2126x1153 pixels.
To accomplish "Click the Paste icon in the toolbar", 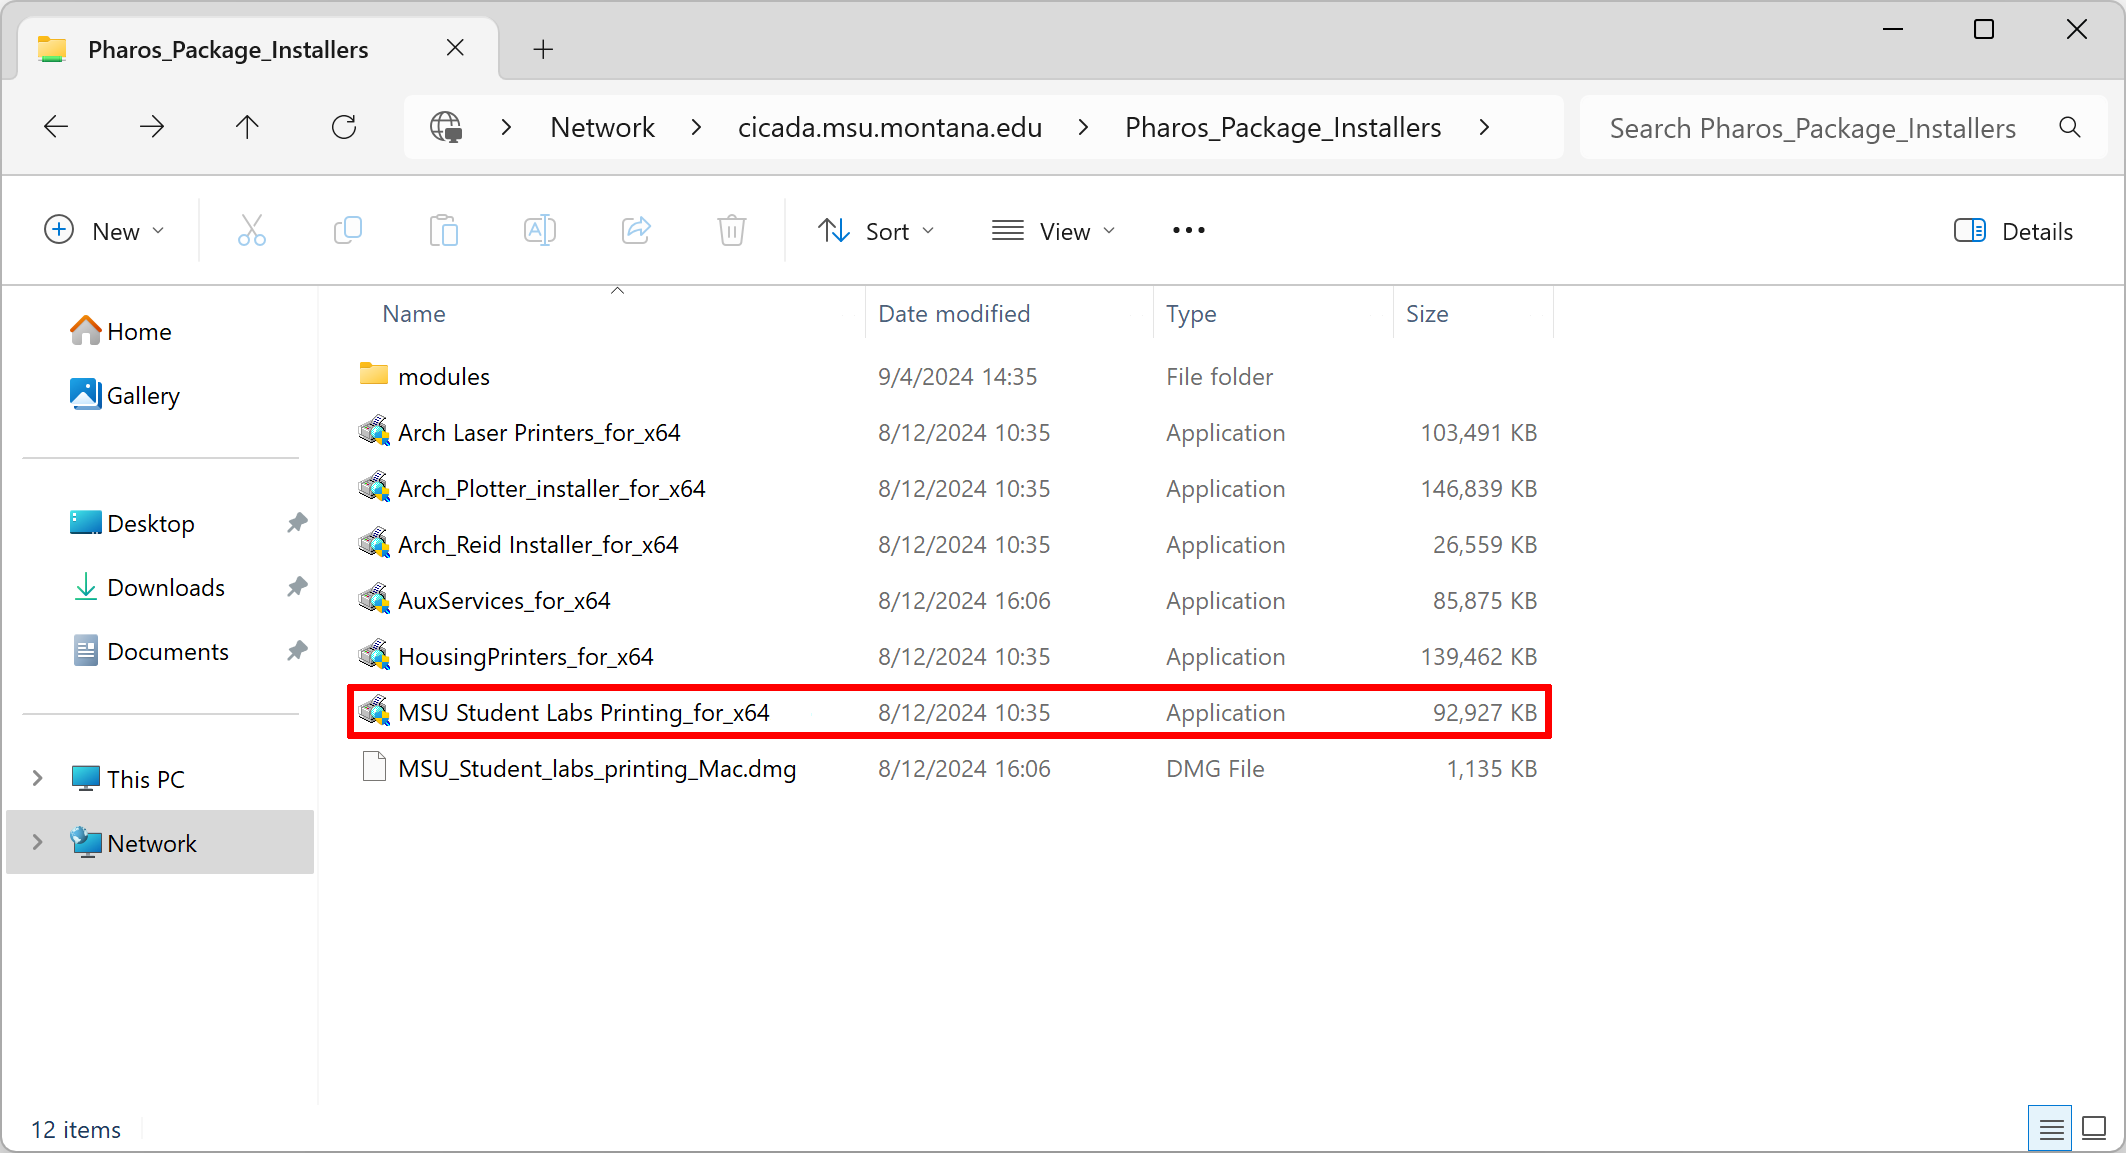I will 444,230.
